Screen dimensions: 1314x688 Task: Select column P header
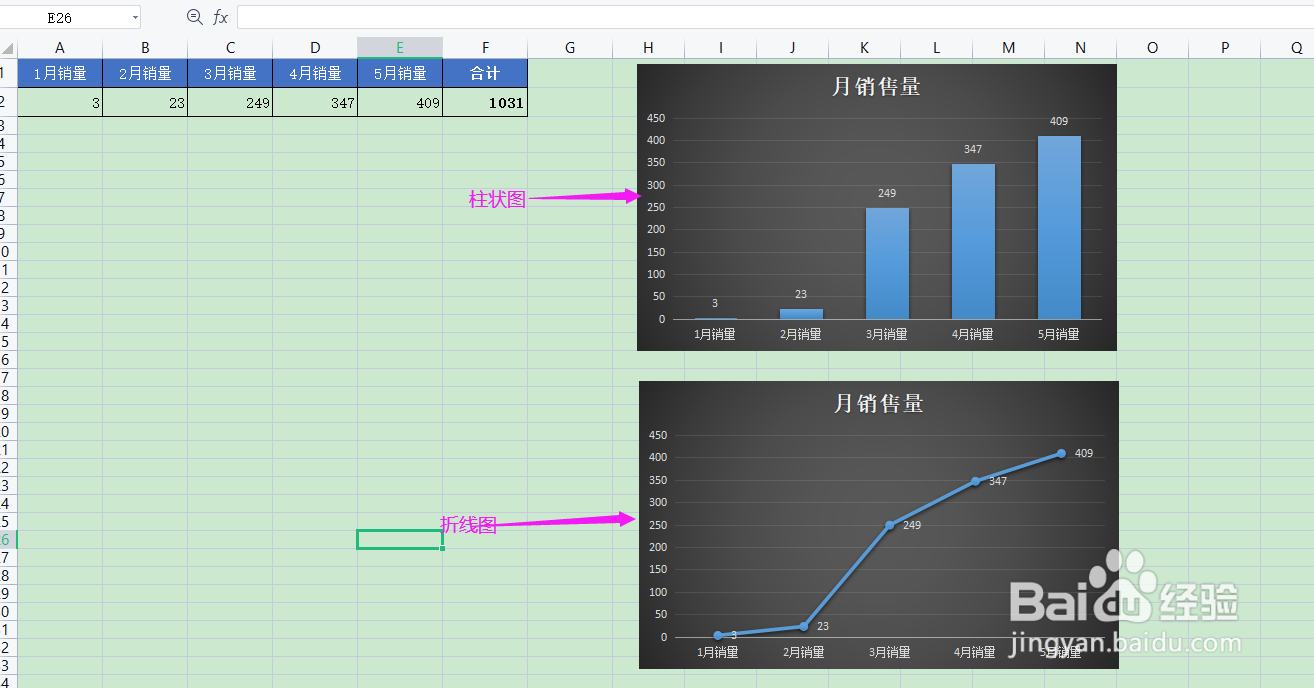[x=1224, y=48]
